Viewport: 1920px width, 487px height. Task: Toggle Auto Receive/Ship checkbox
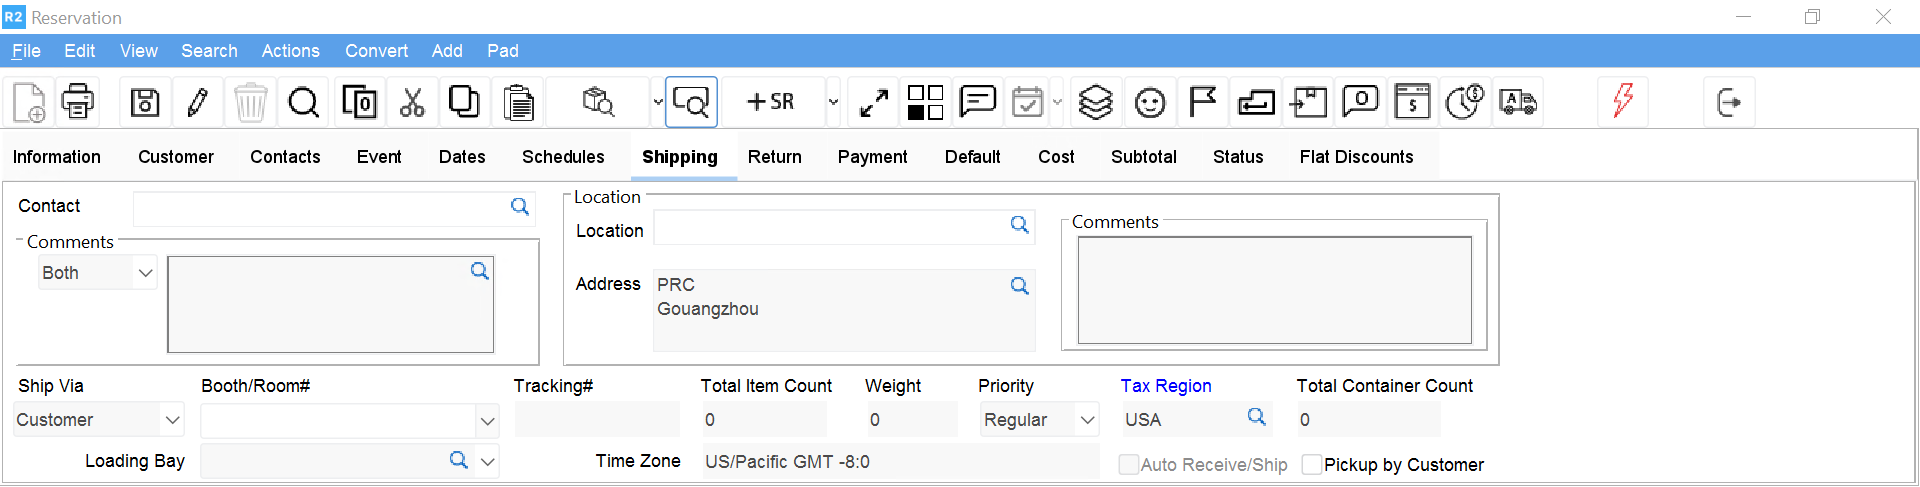[1129, 464]
